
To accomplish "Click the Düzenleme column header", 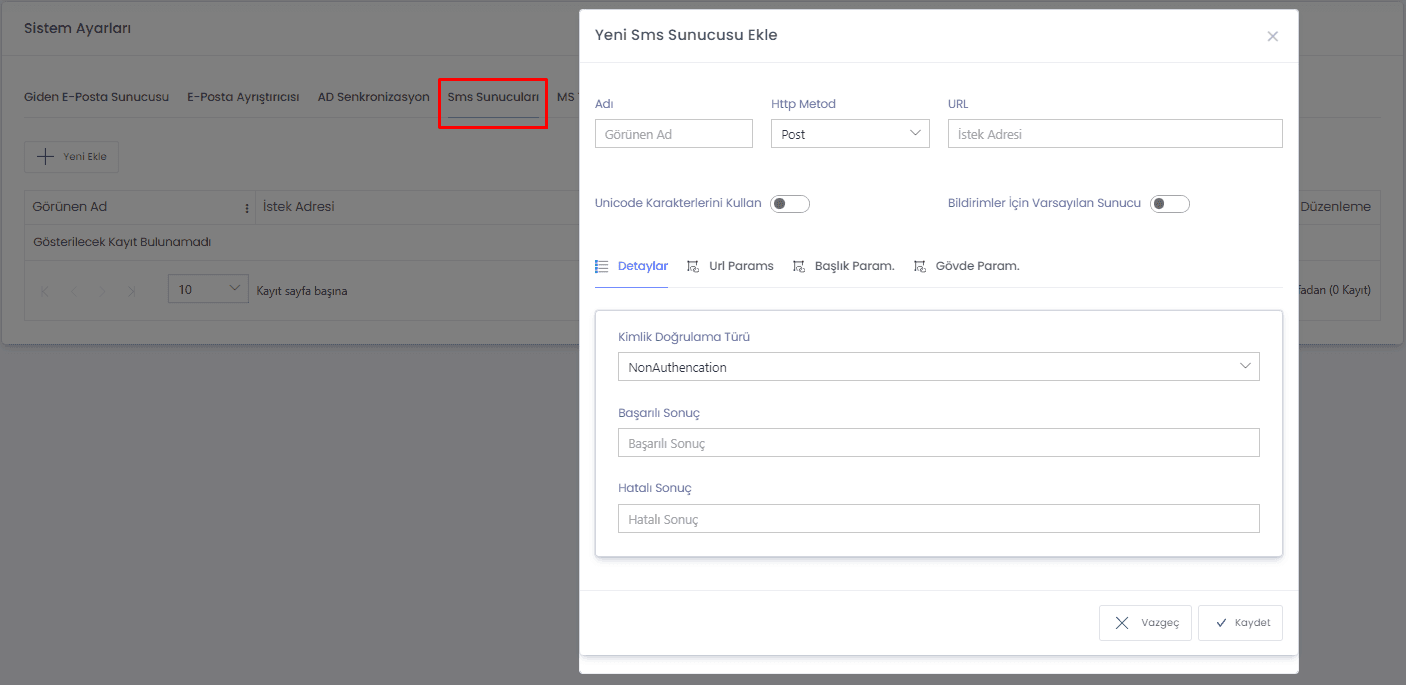I will click(1335, 207).
